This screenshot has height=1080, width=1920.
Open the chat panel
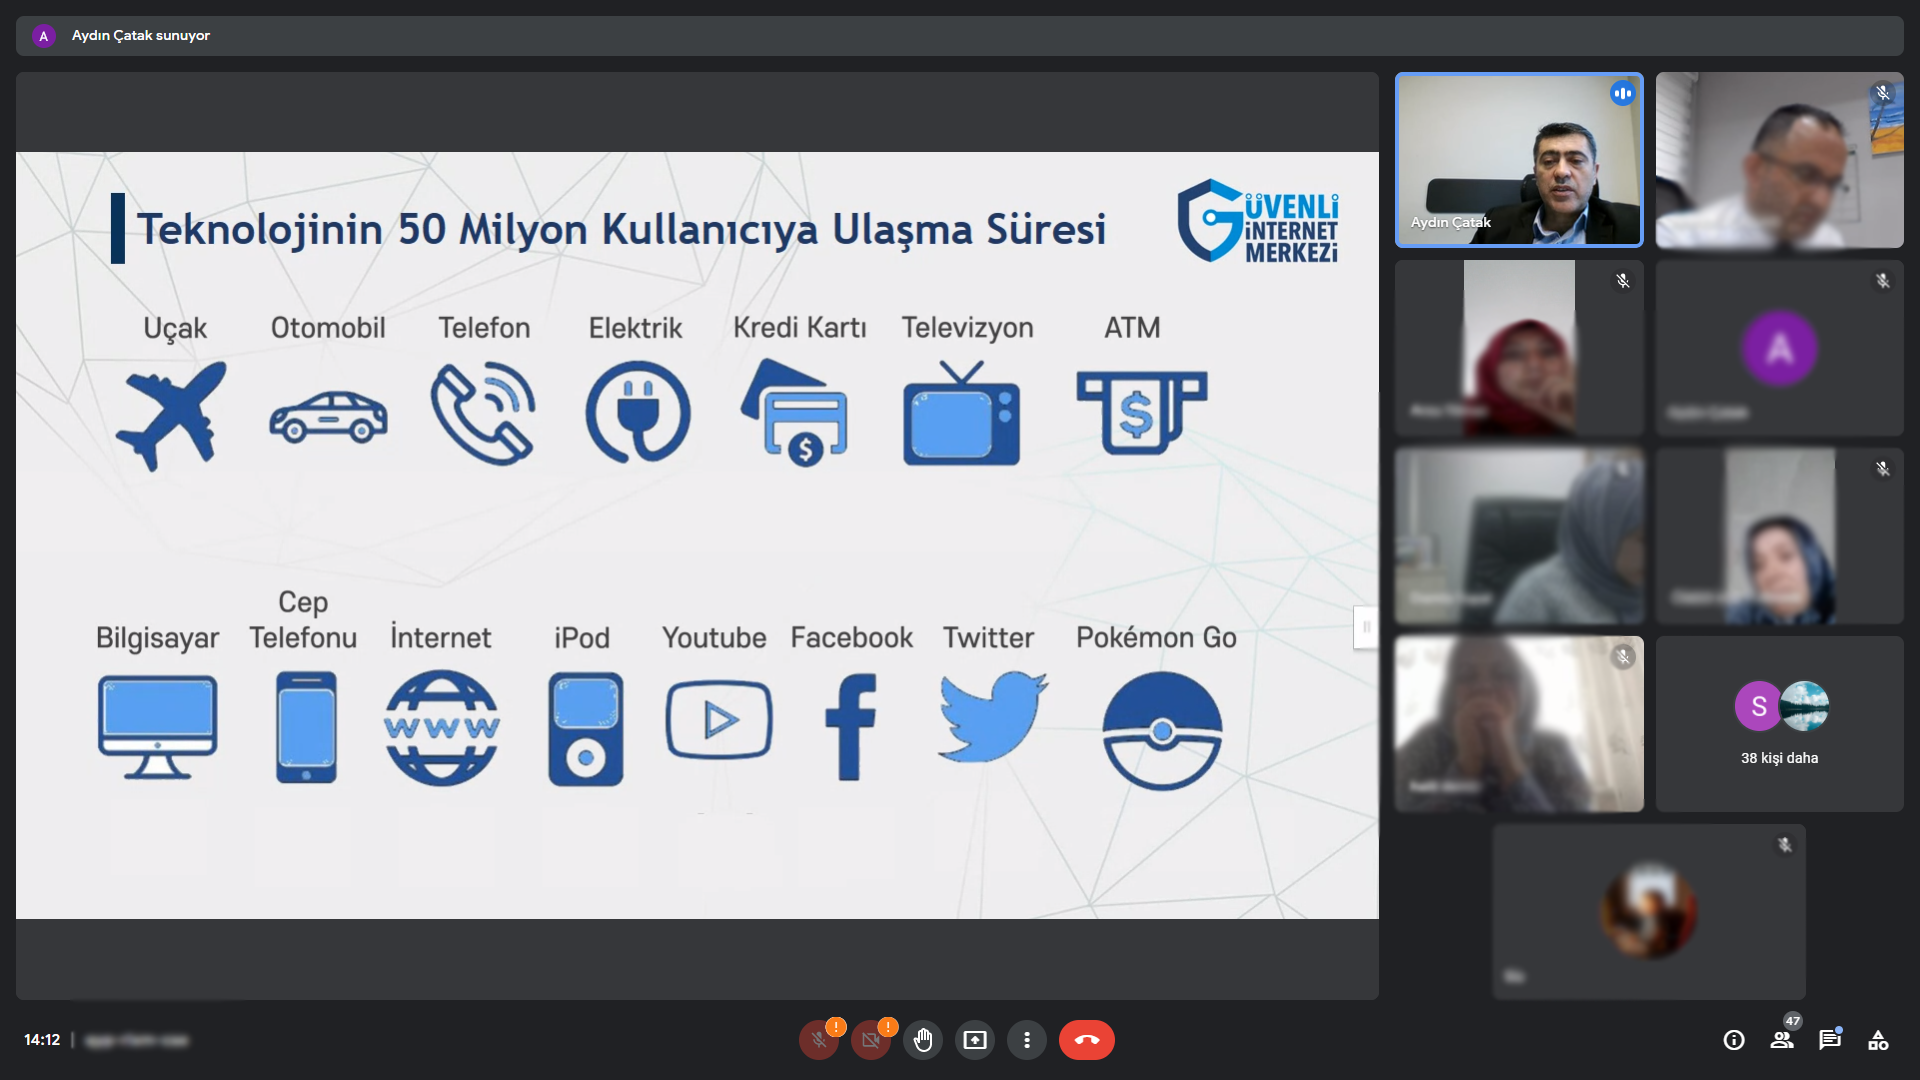[1830, 1040]
